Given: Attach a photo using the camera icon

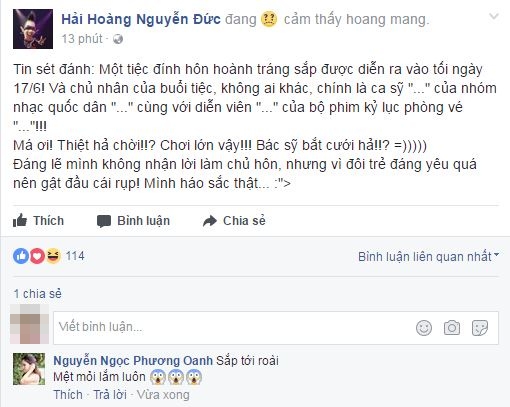Looking at the screenshot, I should click(x=452, y=327).
